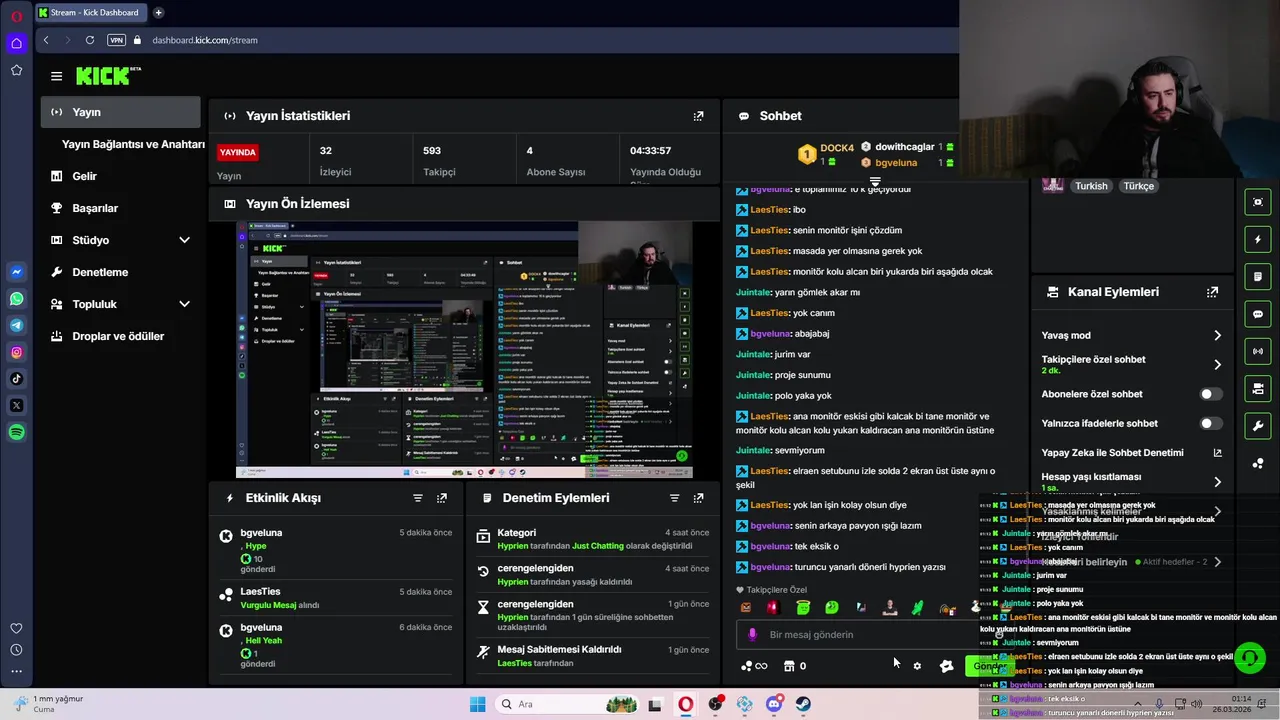Viewport: 1280px width, 720px height.
Task: Click the DOCK4 leaderboard entry
Action: 827,154
